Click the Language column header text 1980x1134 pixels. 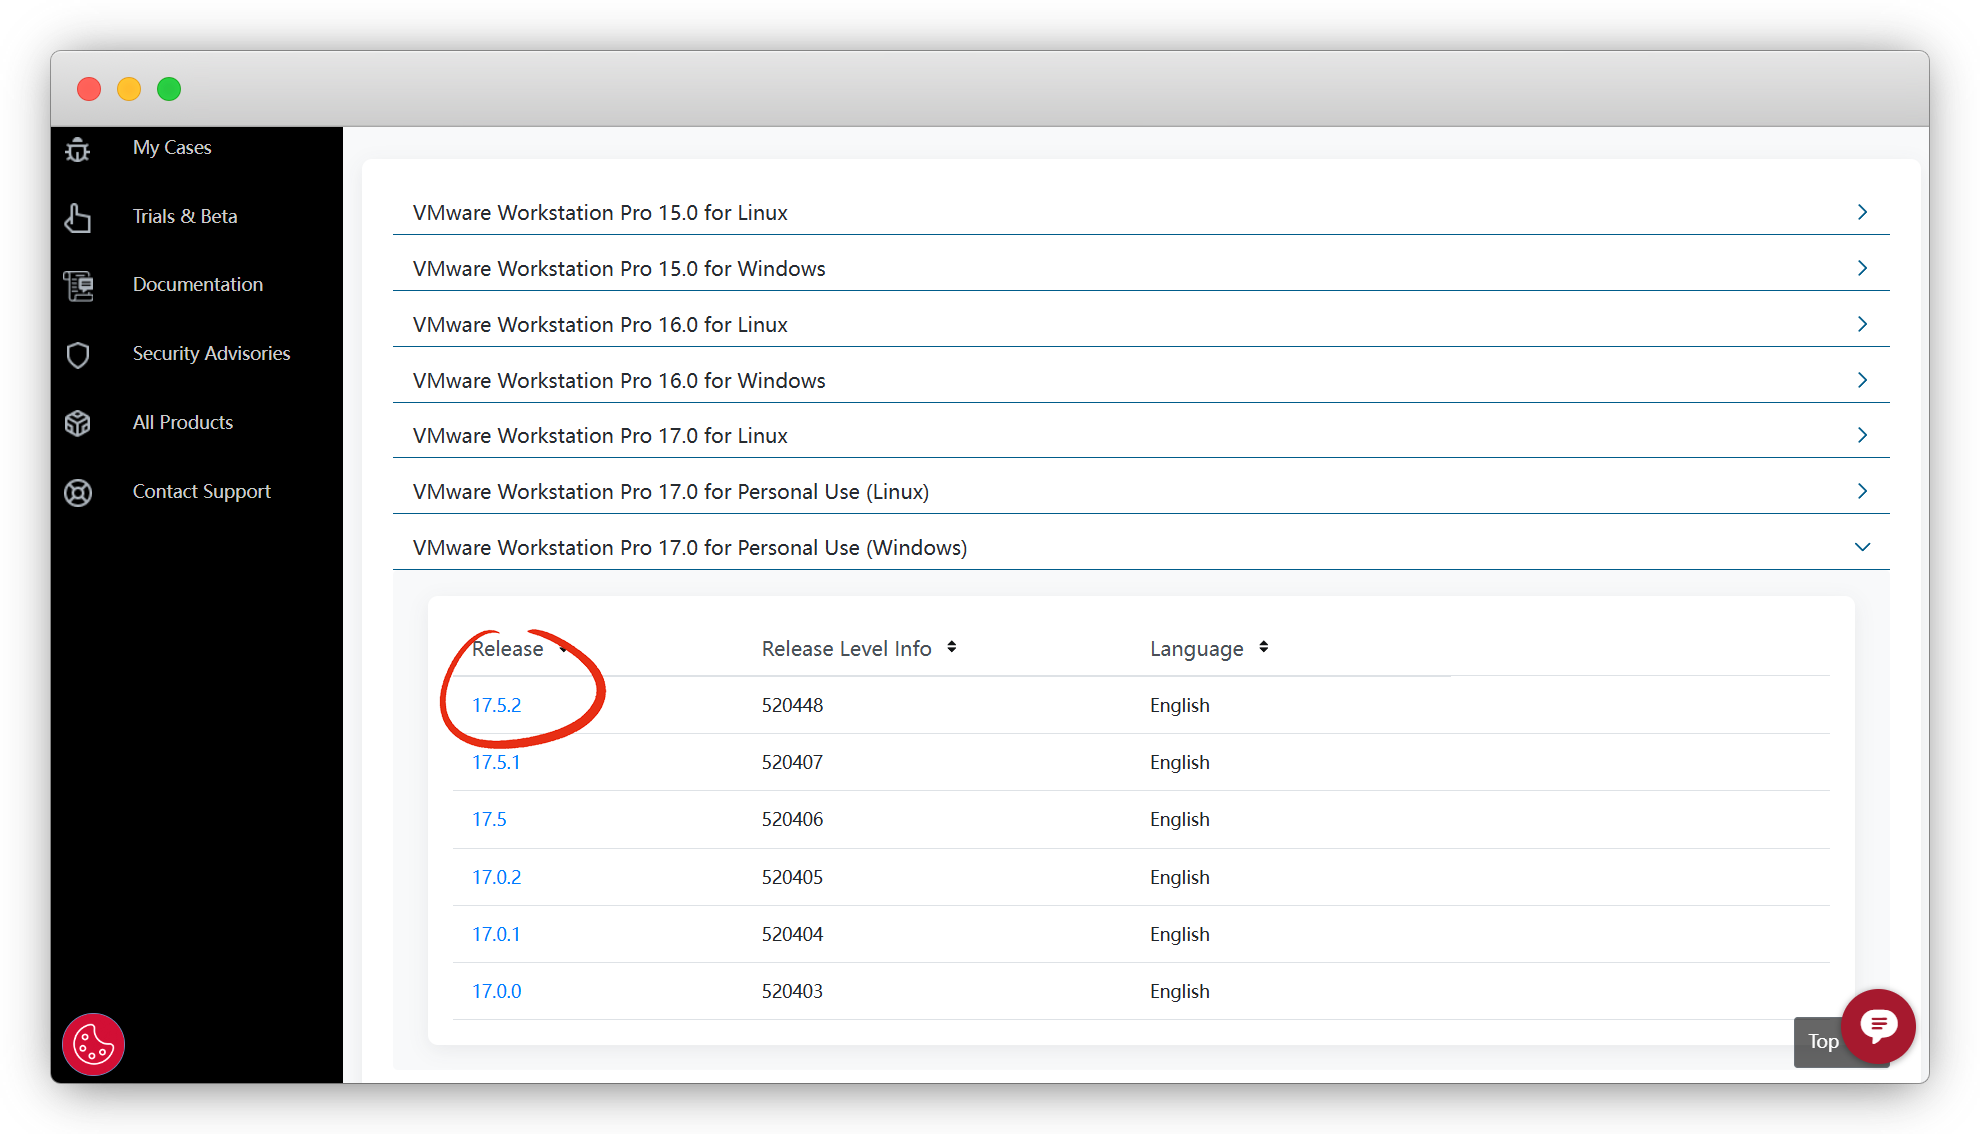(1196, 649)
